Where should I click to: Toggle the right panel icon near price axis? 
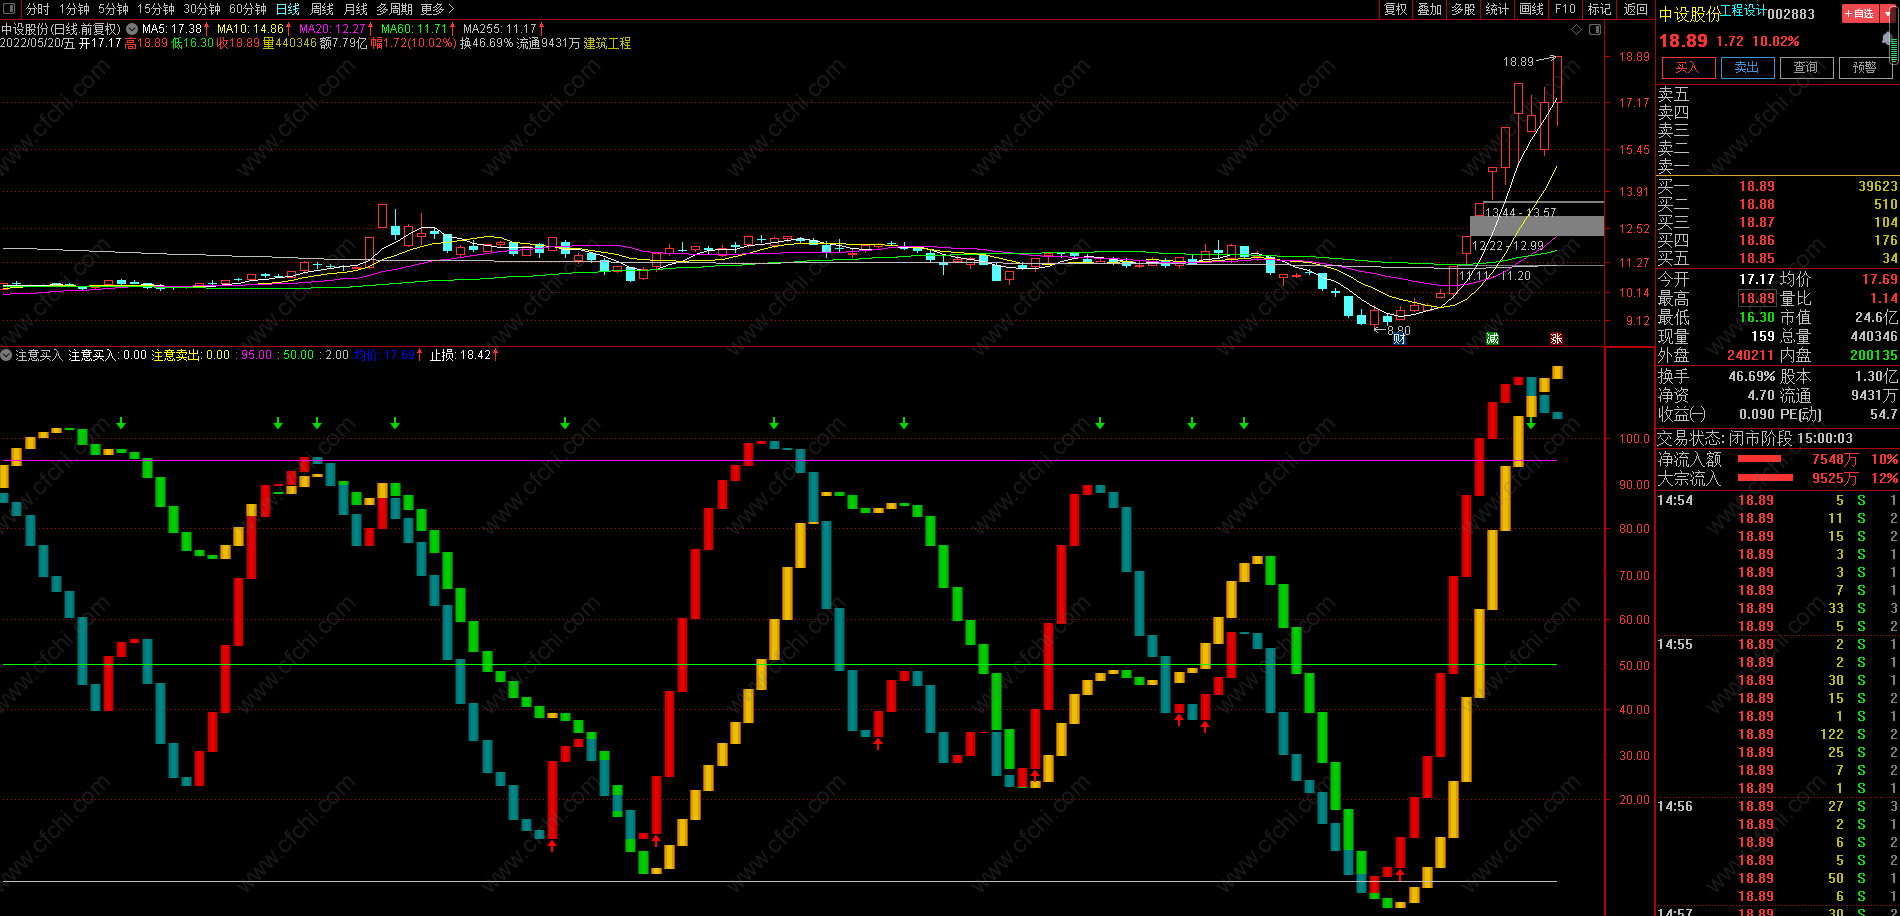[1593, 30]
